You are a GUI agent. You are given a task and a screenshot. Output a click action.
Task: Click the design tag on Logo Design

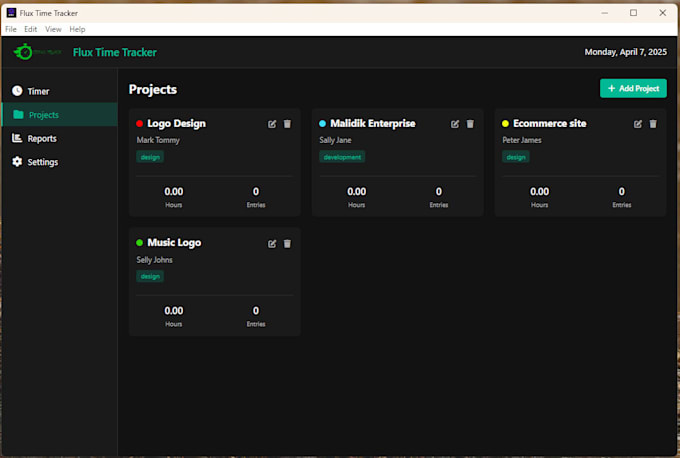point(150,157)
